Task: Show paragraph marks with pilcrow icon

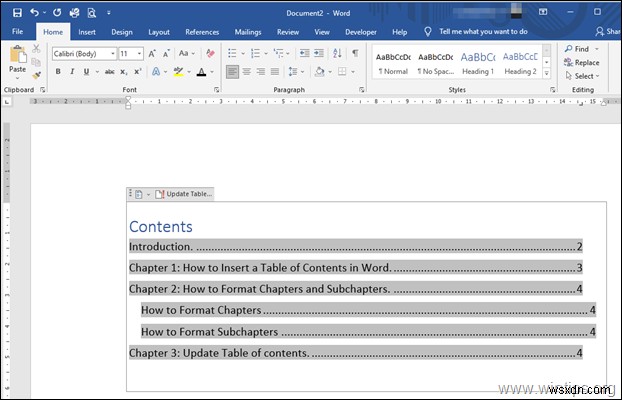Action: 355,53
